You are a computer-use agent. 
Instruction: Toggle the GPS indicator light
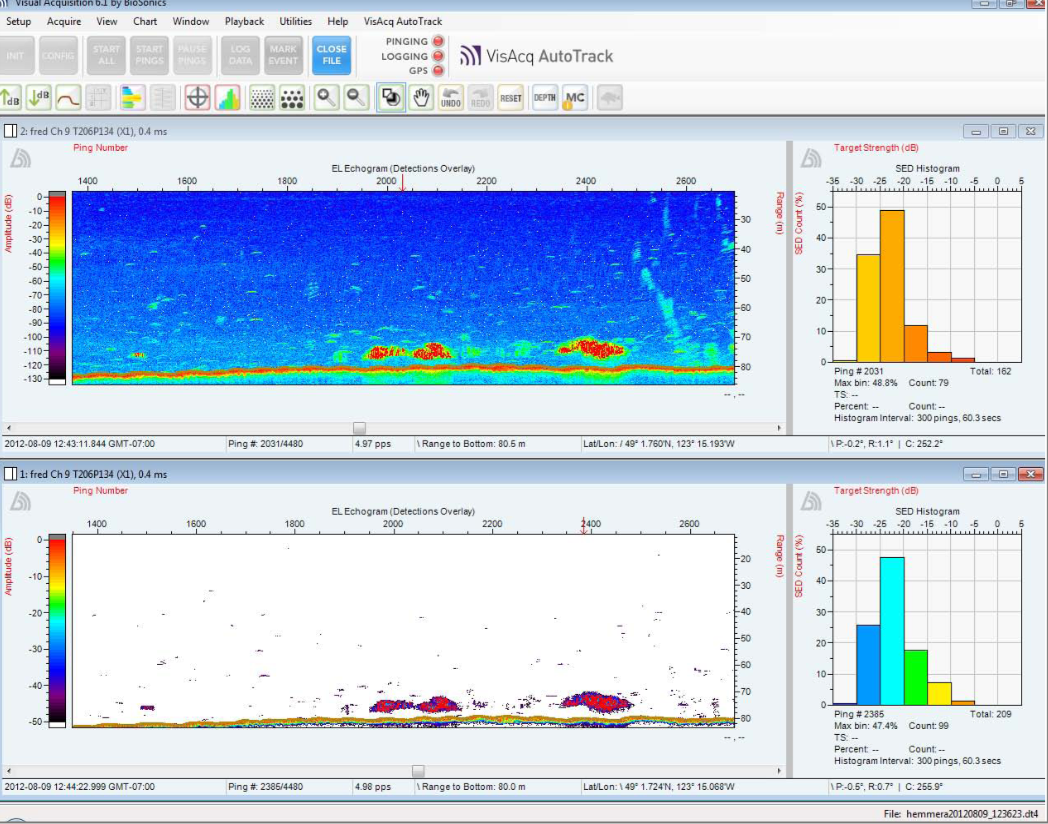437,71
